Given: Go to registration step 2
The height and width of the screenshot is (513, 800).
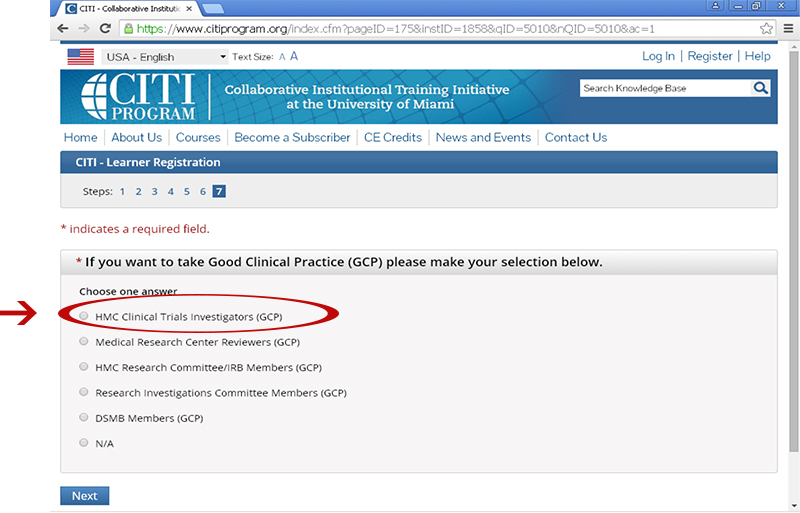Looking at the screenshot, I should point(138,191).
